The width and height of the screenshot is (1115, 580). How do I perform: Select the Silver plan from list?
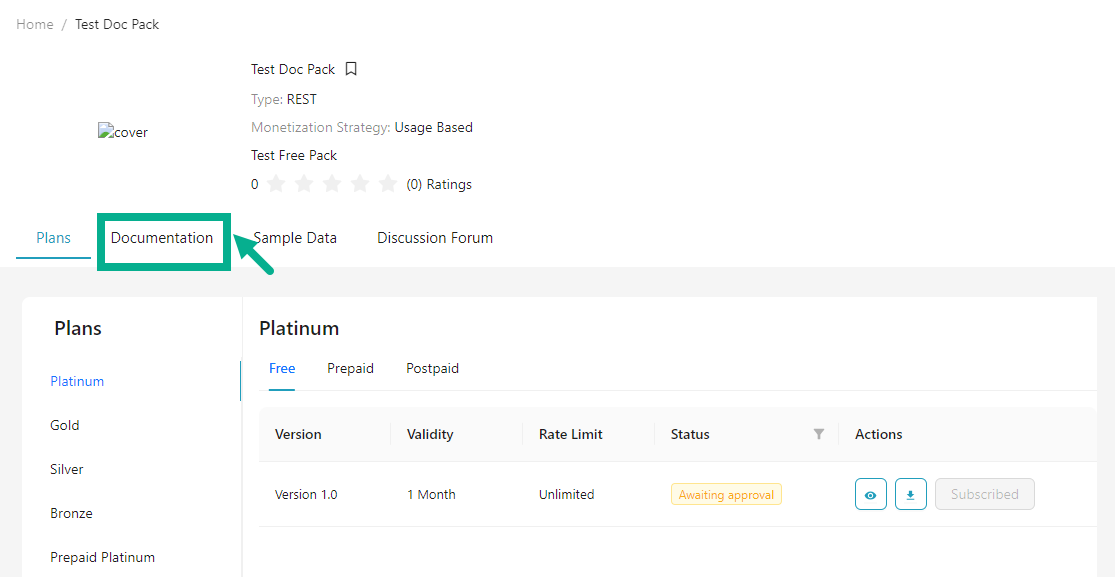pos(67,469)
